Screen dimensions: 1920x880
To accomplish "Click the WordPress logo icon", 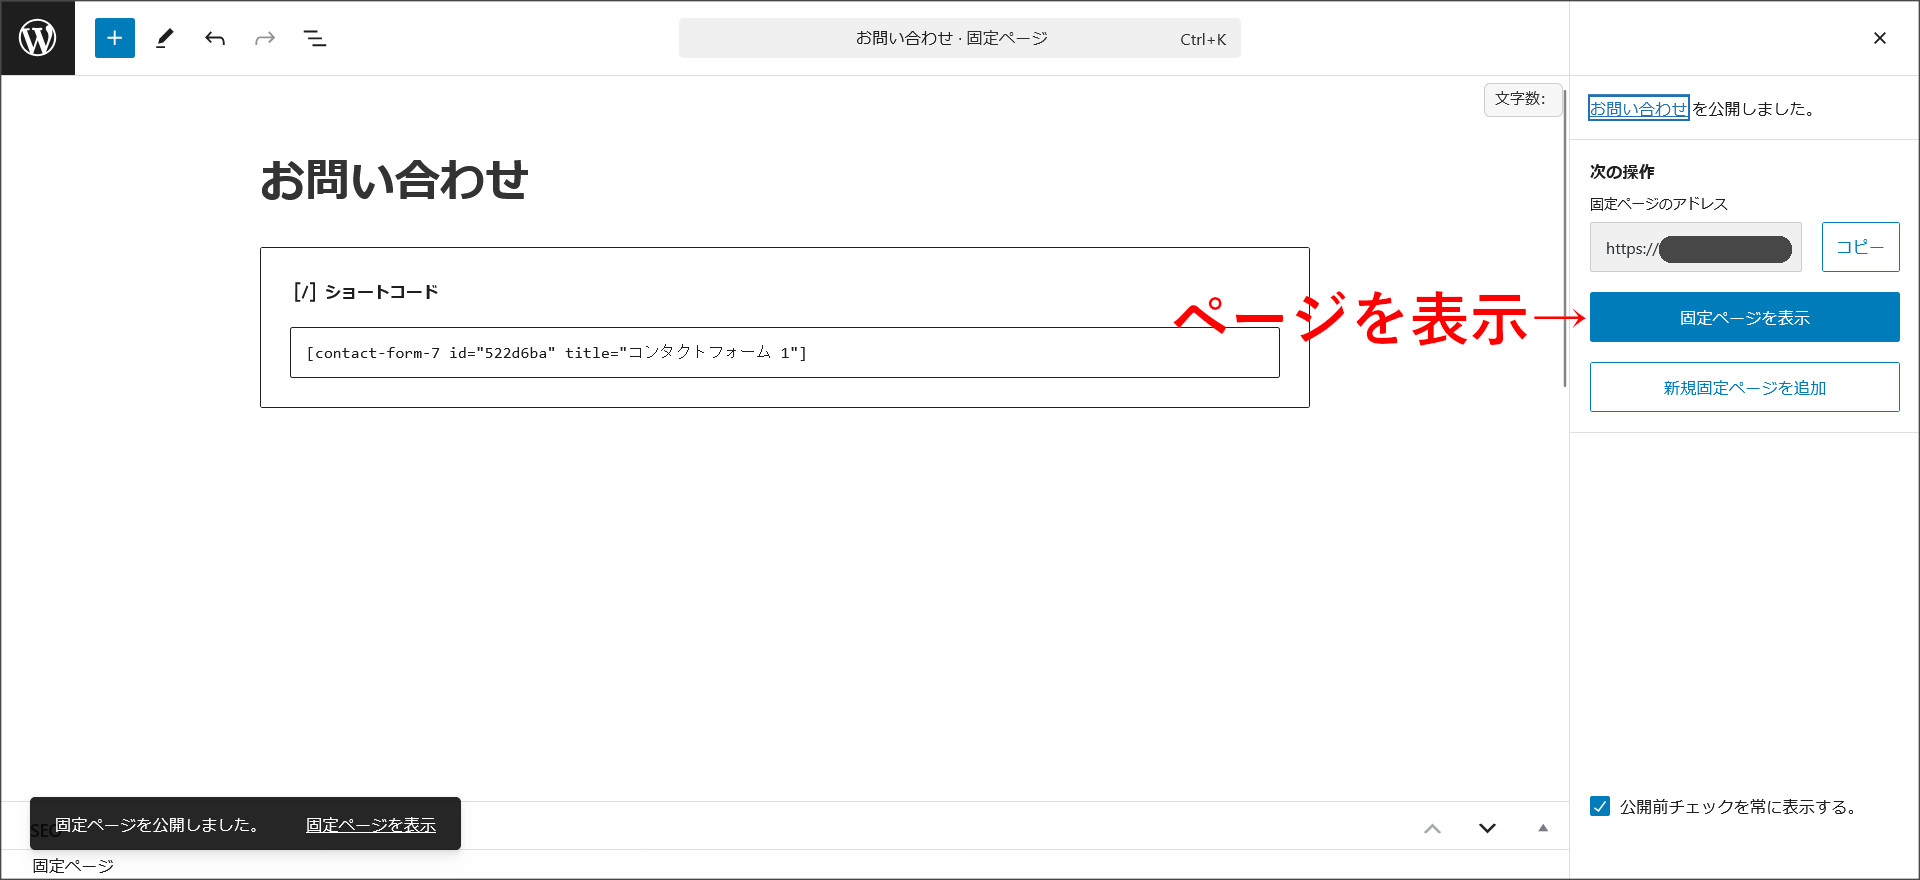I will [38, 38].
